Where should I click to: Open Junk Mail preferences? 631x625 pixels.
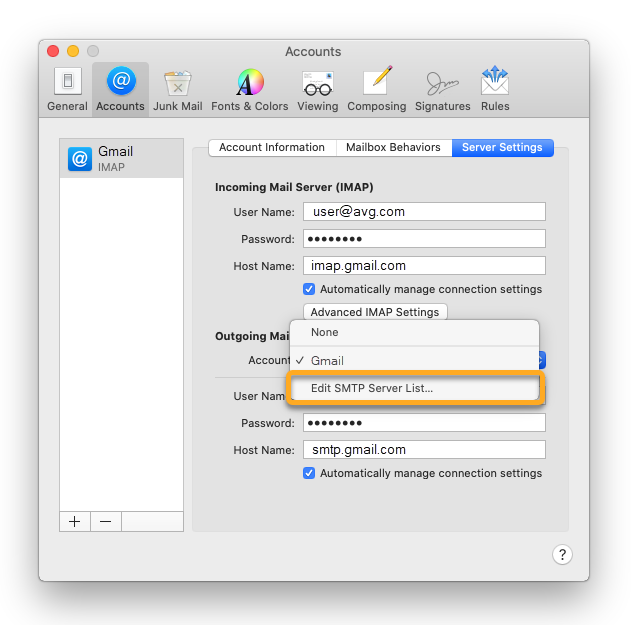click(x=177, y=89)
